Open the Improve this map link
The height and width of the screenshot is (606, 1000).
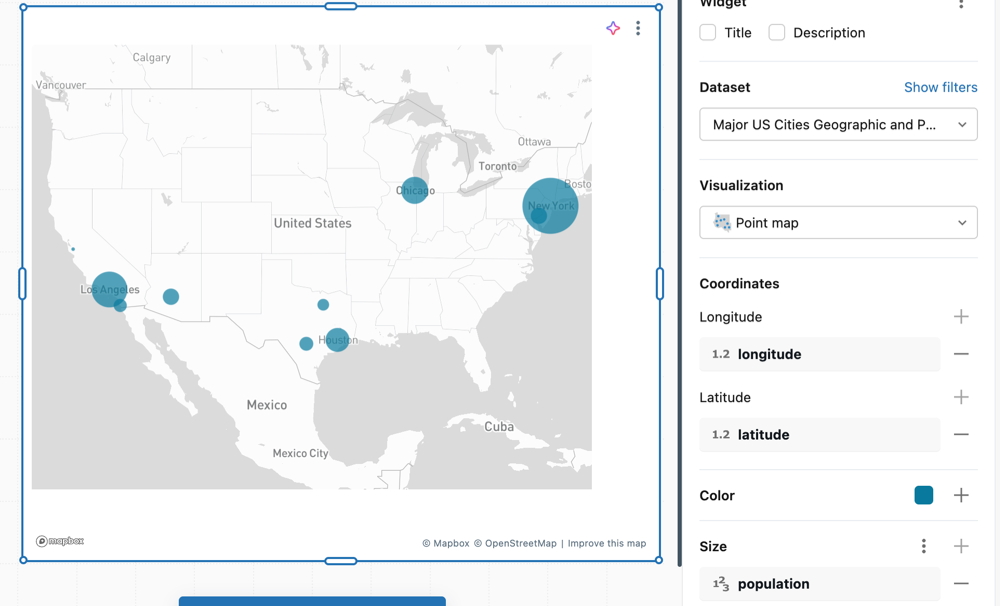tap(607, 543)
